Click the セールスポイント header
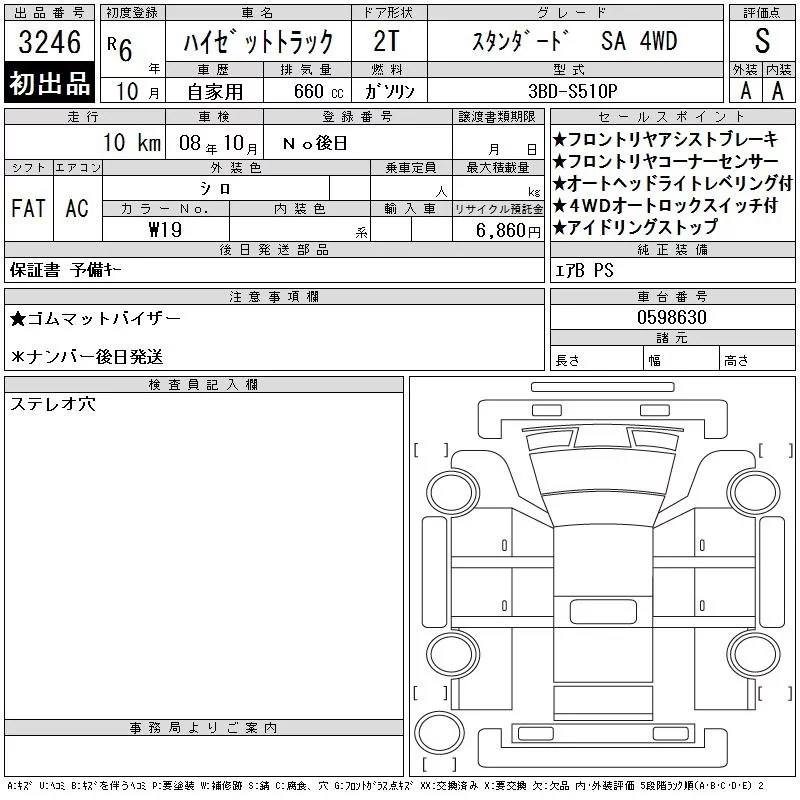This screenshot has width=800, height=800. tap(672, 116)
